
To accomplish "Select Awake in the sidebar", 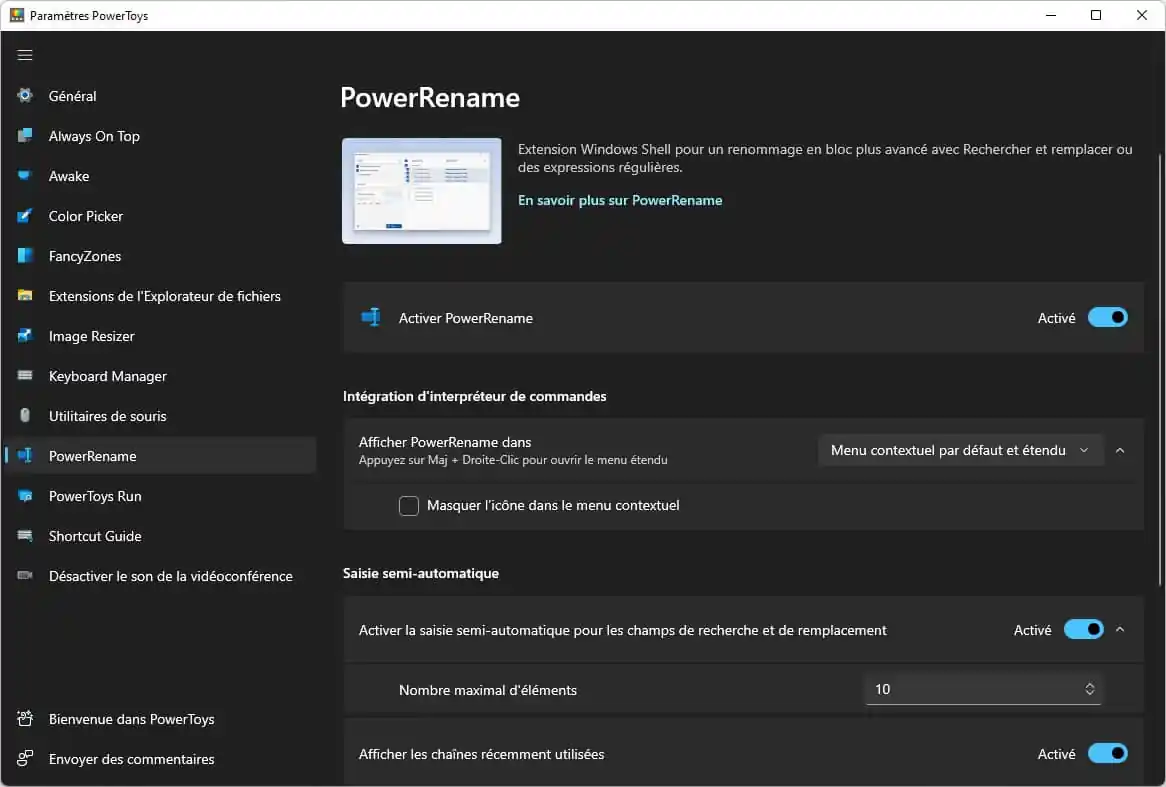I will pos(161,176).
